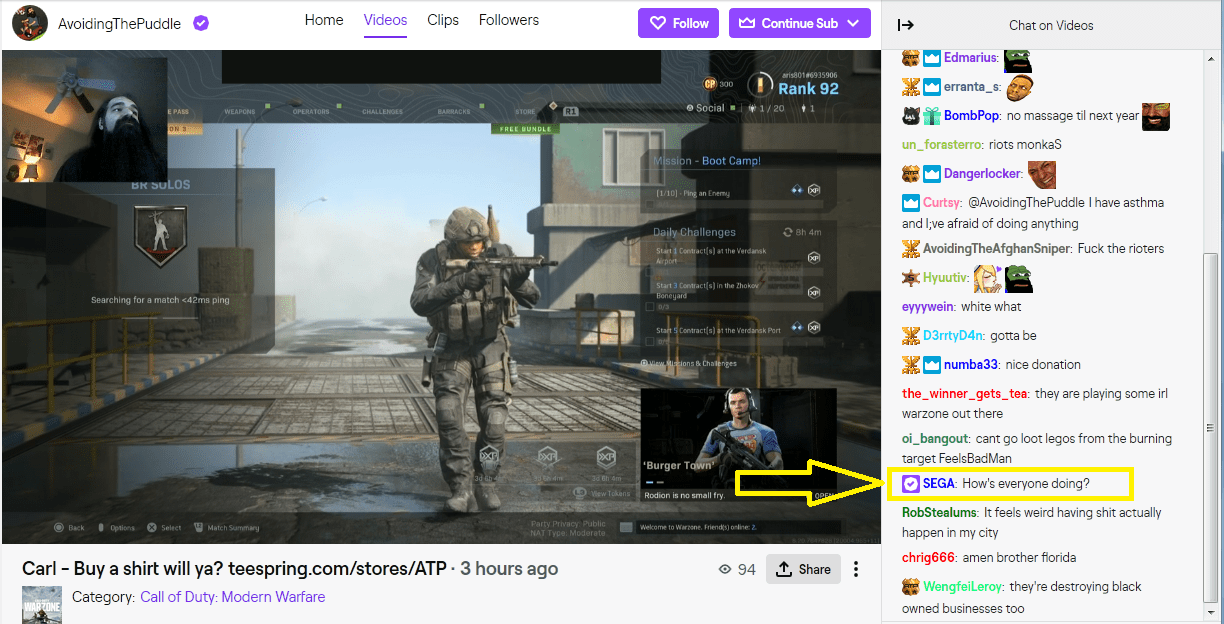Click the subscriber badge next to WengfeiLeroy

[911, 587]
